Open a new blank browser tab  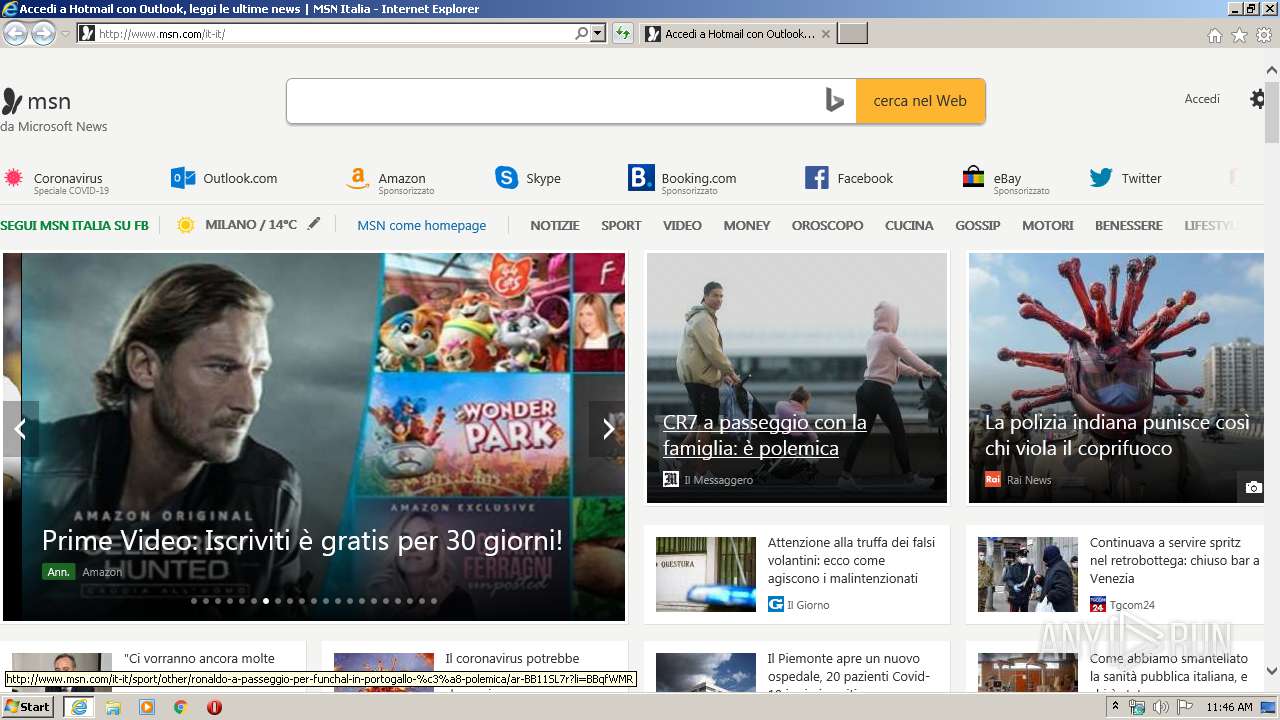pyautogui.click(x=852, y=34)
